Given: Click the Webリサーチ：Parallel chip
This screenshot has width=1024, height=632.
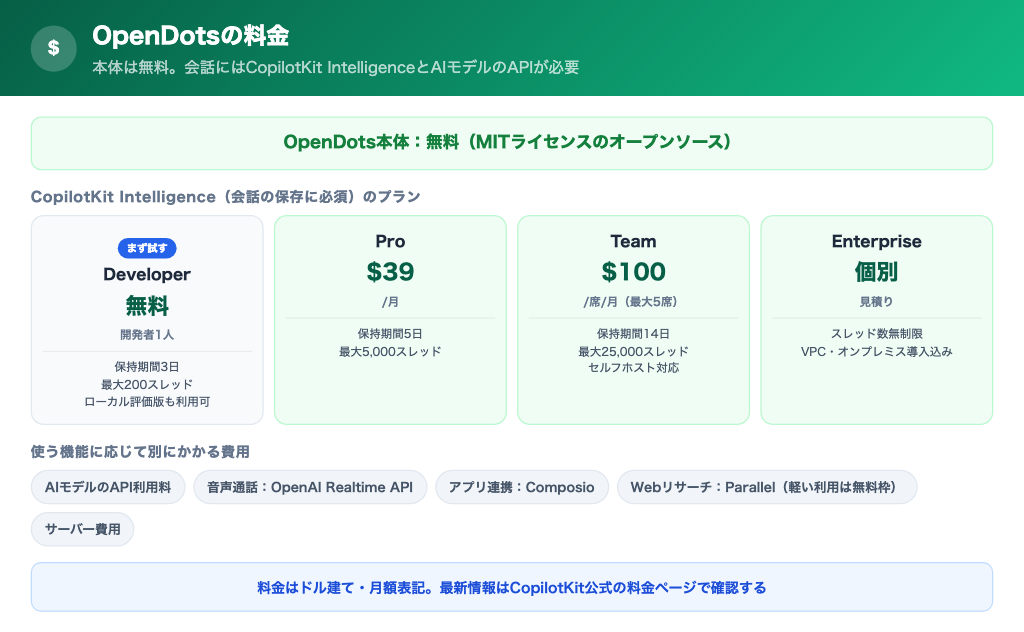Looking at the screenshot, I should tap(767, 487).
